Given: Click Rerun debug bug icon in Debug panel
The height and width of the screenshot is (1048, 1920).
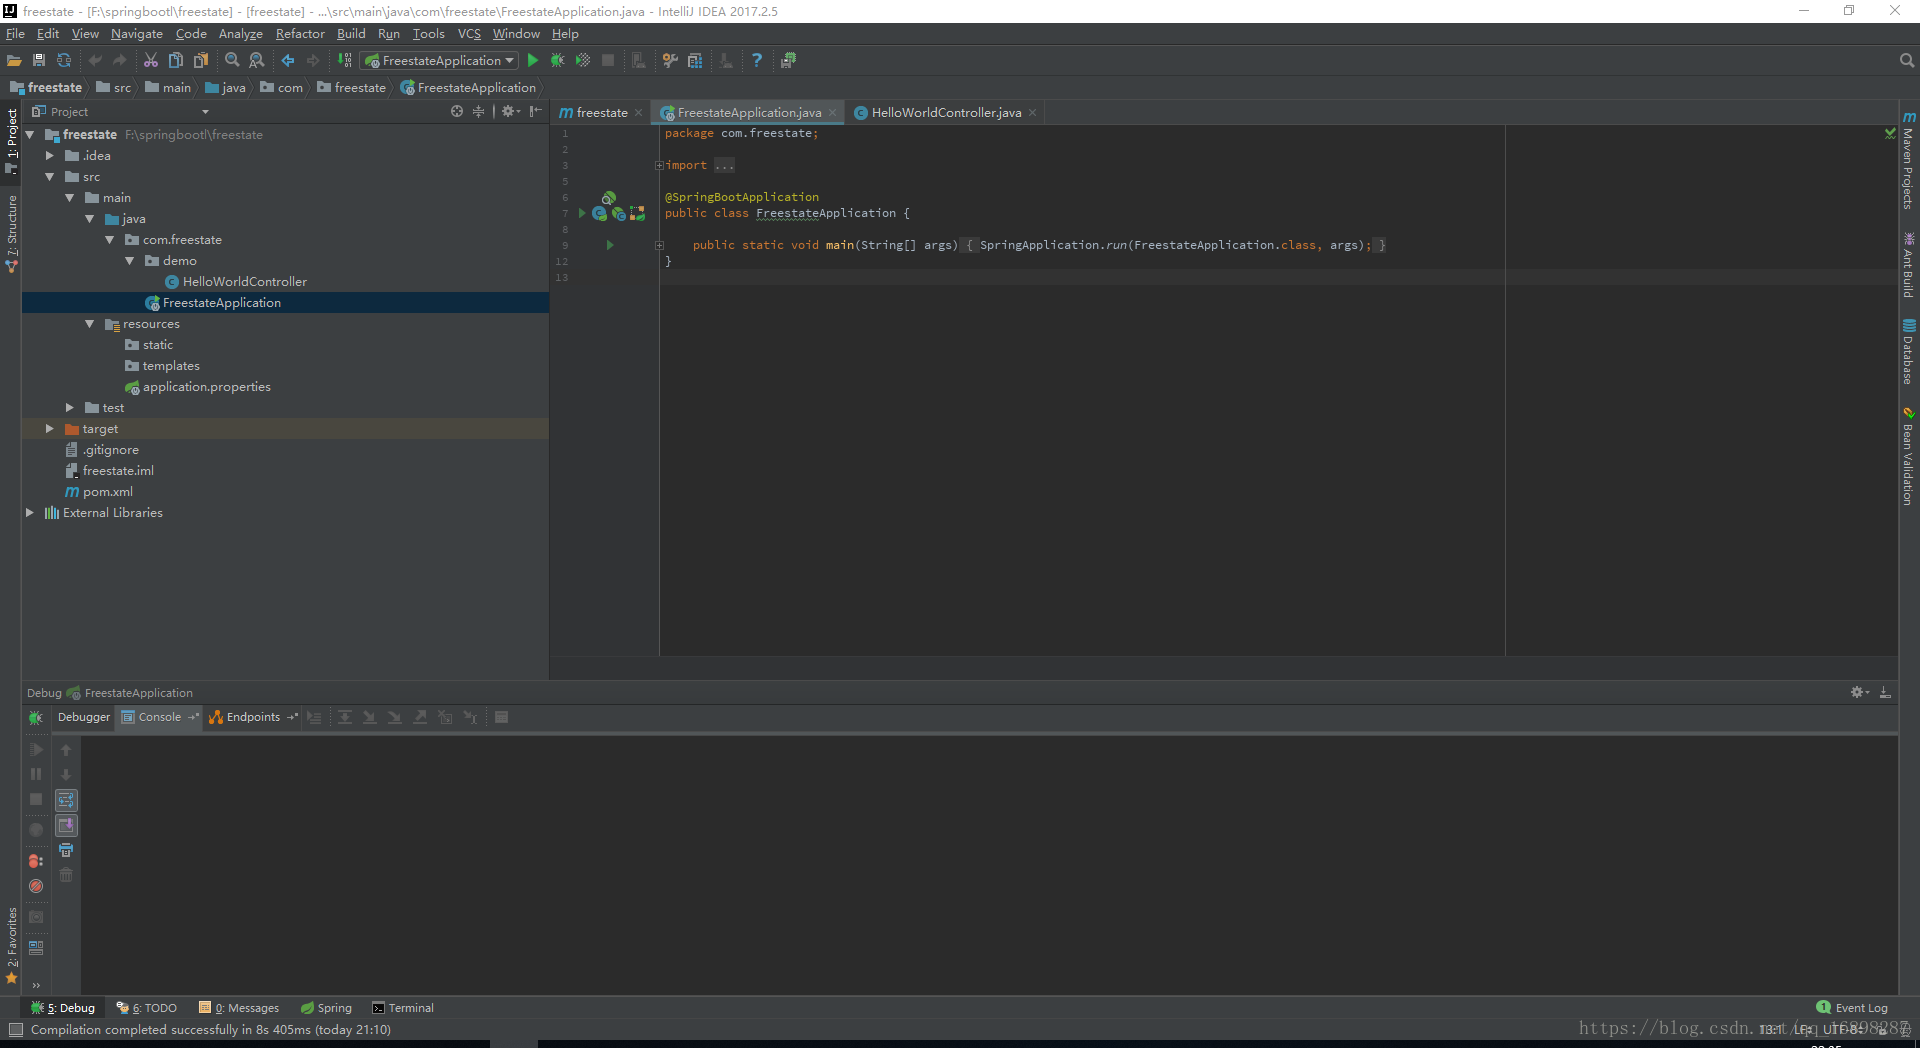Looking at the screenshot, I should (x=36, y=718).
